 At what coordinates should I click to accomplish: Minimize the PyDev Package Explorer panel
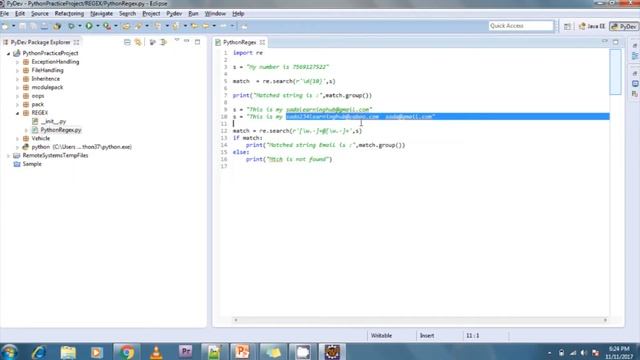point(187,41)
